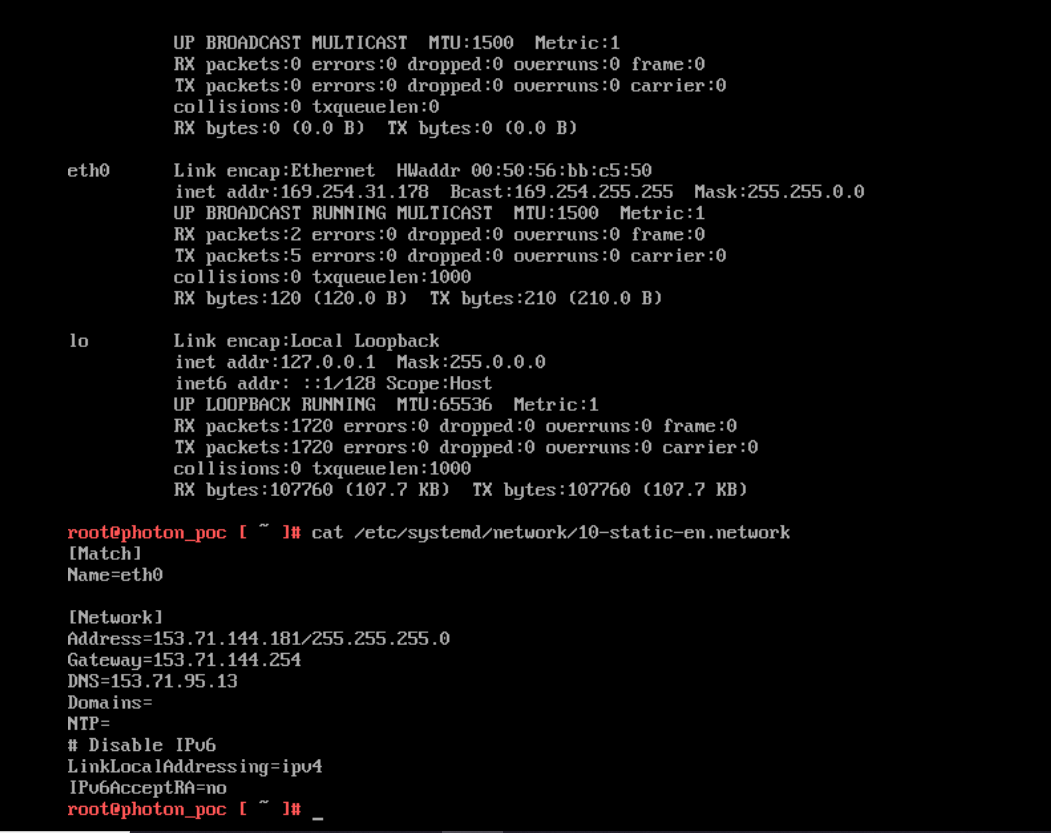This screenshot has width=1051, height=833.
Task: Click the empty NTP= line
Action: (x=88, y=724)
